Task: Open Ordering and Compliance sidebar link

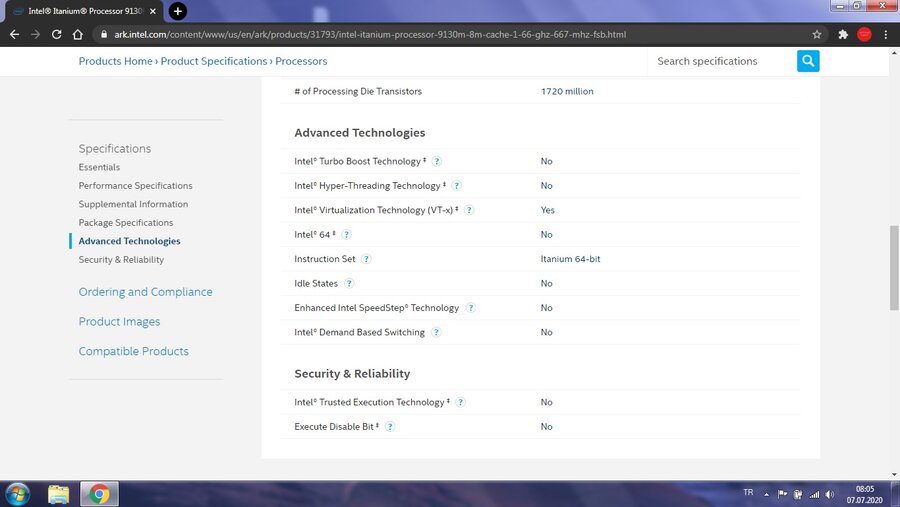Action: coord(145,292)
